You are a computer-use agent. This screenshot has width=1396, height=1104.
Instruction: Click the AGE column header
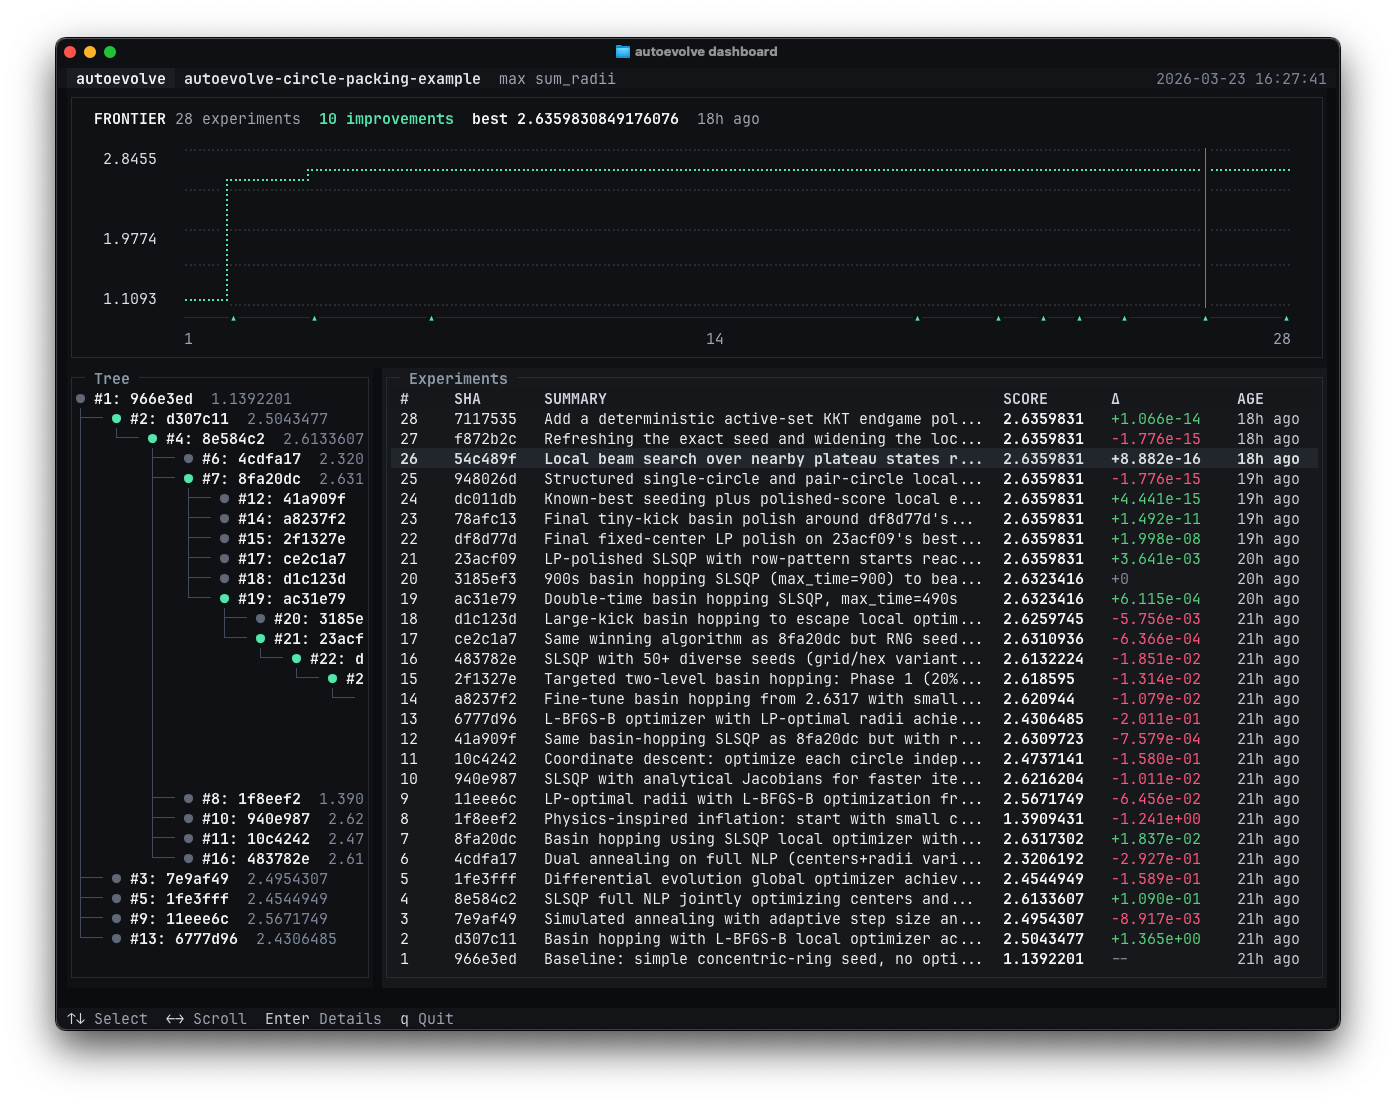(1250, 399)
